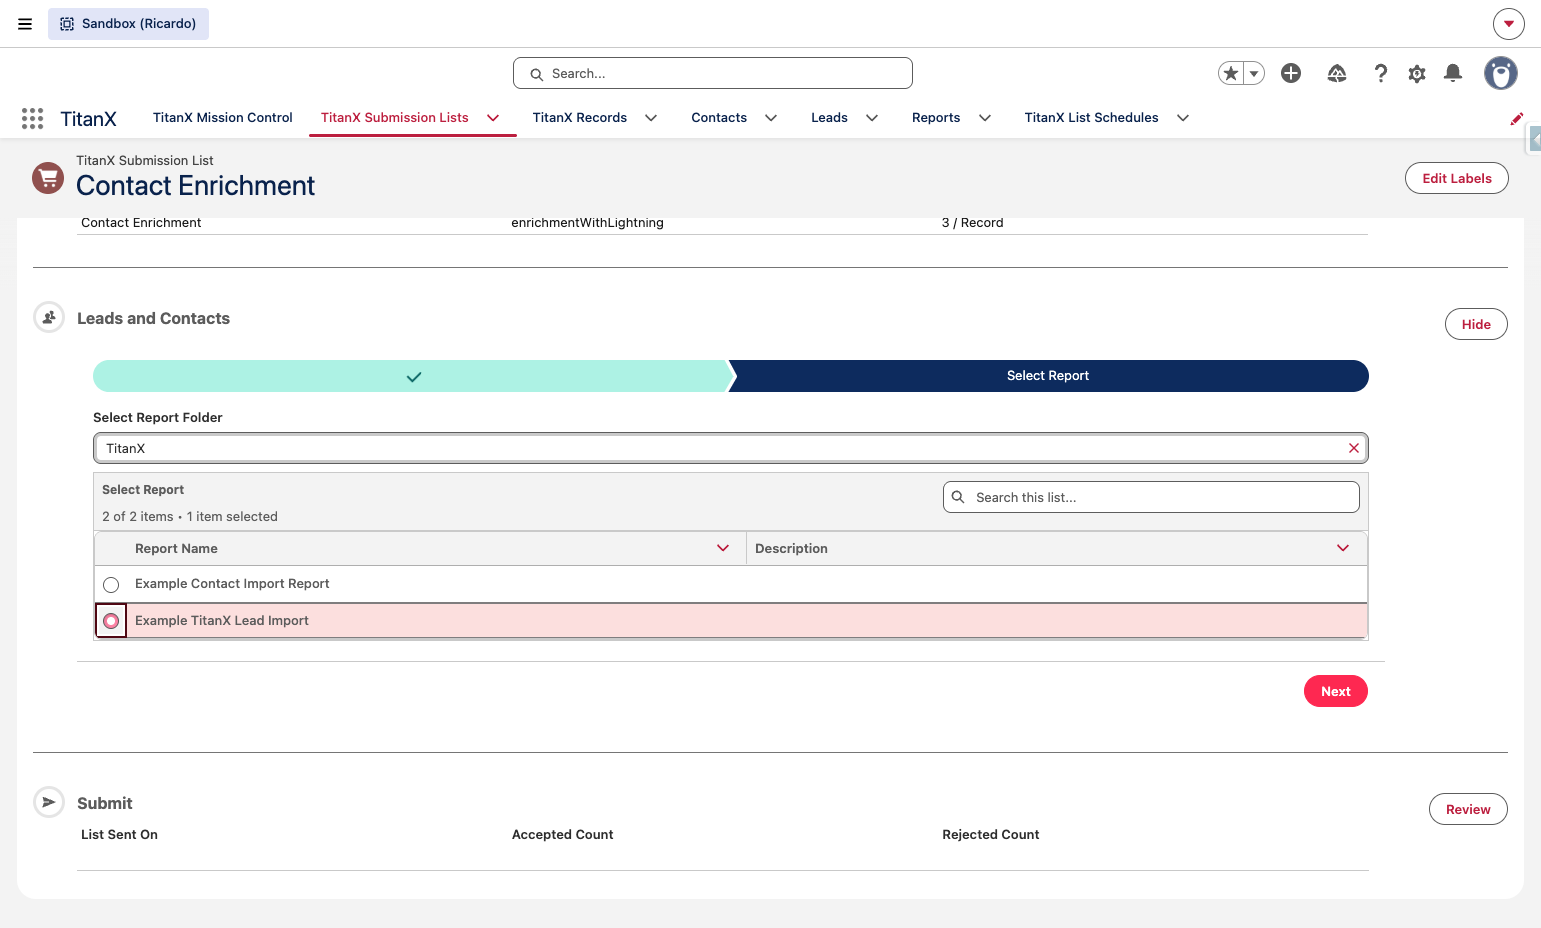Click the Edit Labels button
This screenshot has height=928, width=1541.
(x=1457, y=178)
